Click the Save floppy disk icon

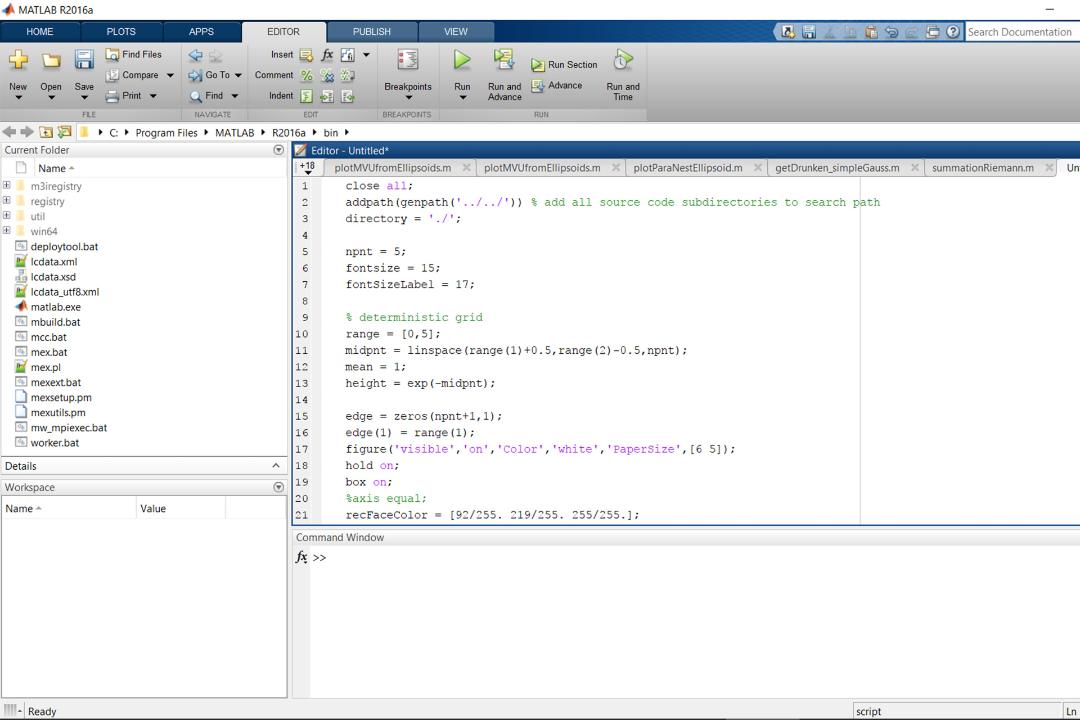click(84, 61)
